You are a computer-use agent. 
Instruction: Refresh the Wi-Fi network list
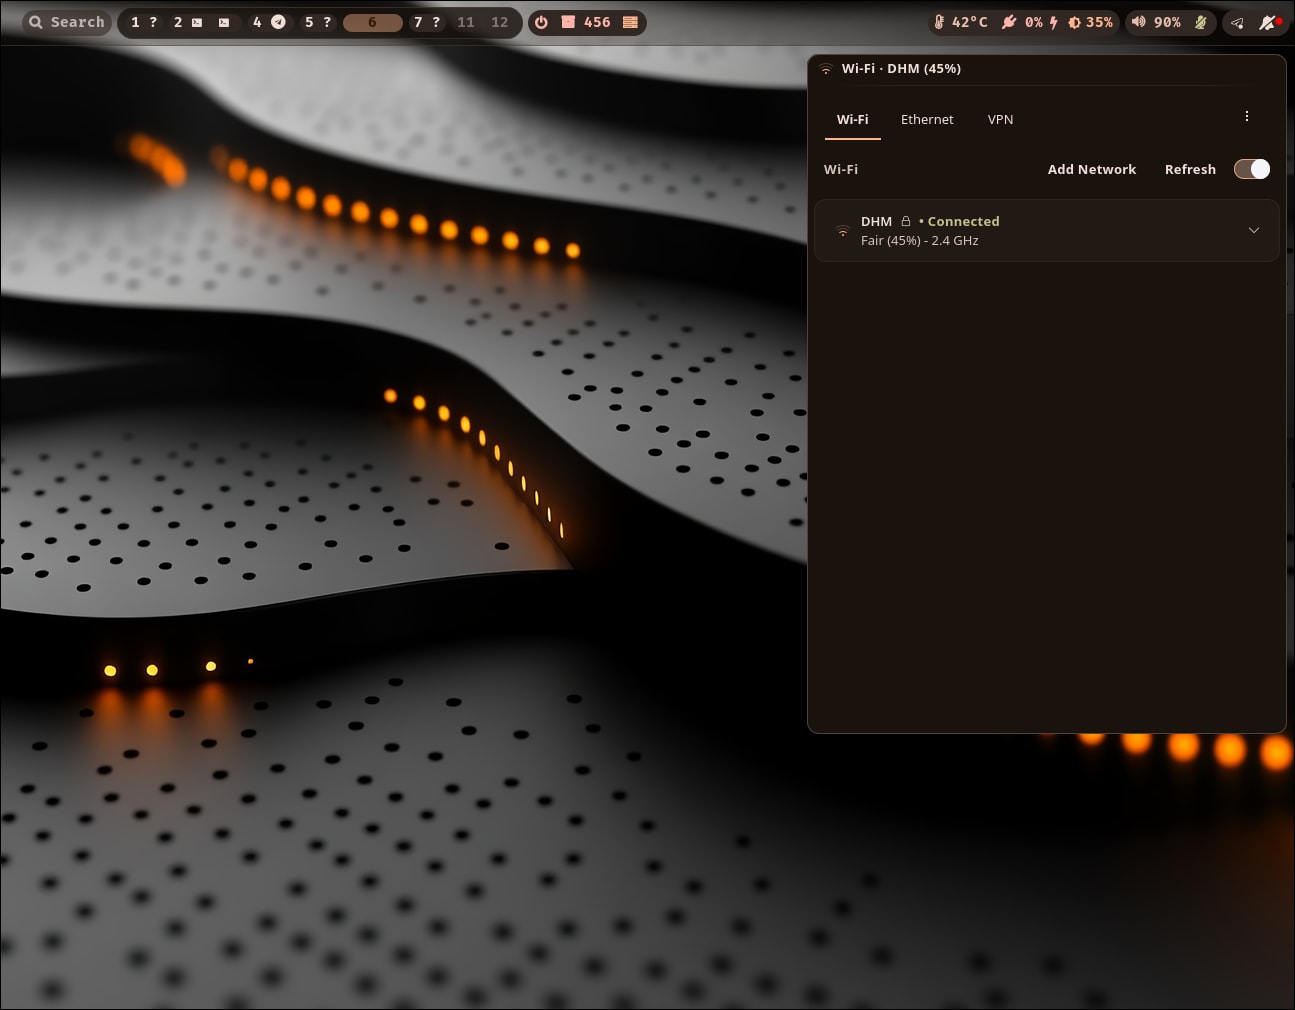click(x=1190, y=169)
